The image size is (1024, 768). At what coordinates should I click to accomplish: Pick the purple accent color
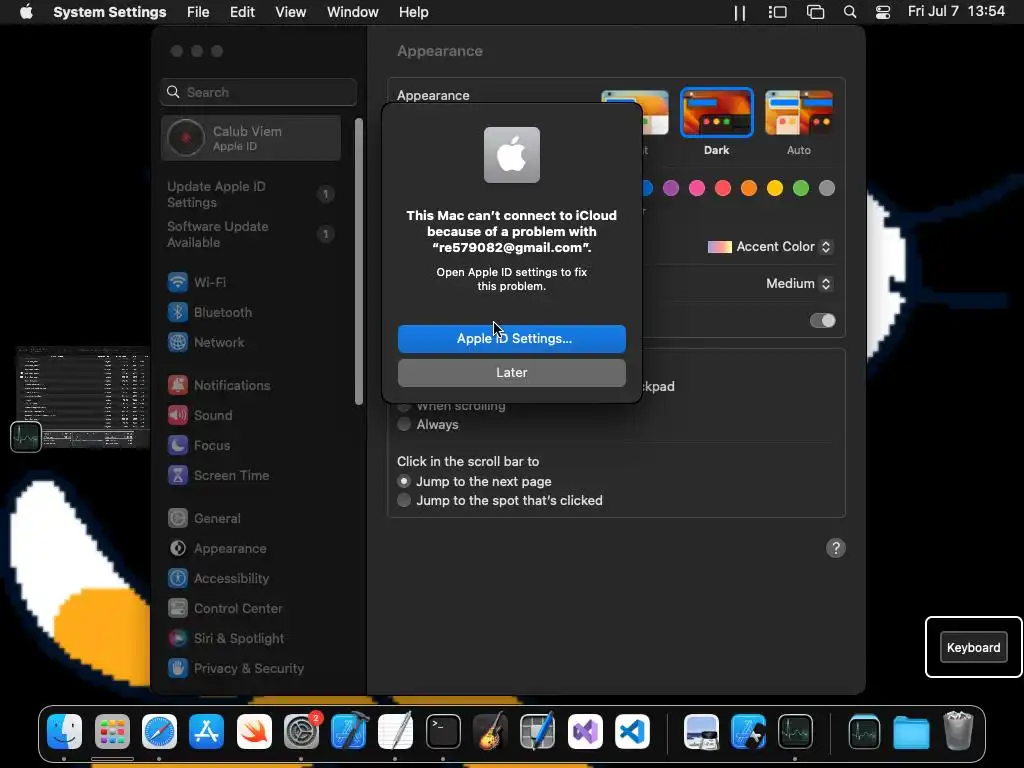click(x=671, y=188)
